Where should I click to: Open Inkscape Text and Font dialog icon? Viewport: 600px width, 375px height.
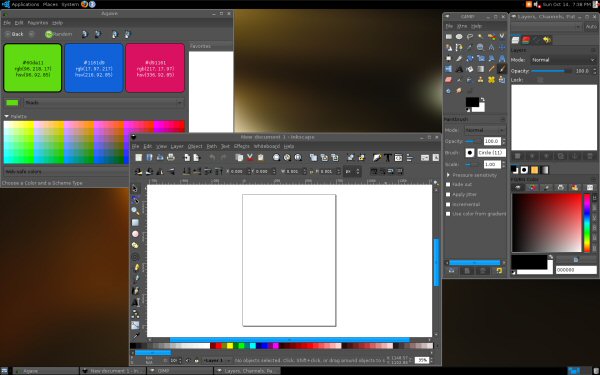pyautogui.click(x=388, y=158)
